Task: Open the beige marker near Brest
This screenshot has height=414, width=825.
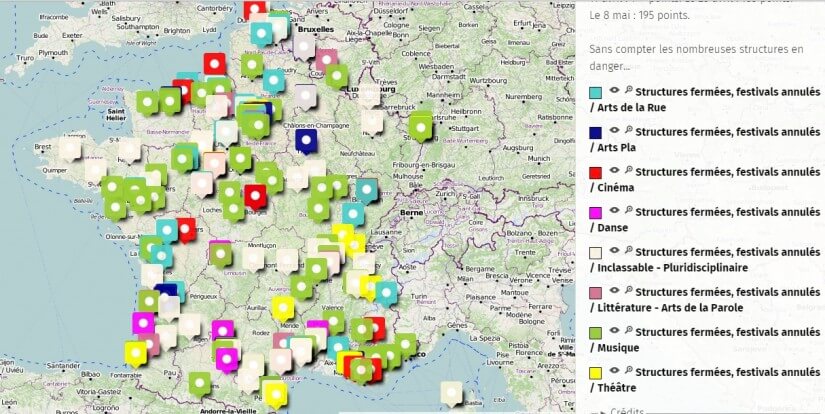Action: [x=70, y=149]
